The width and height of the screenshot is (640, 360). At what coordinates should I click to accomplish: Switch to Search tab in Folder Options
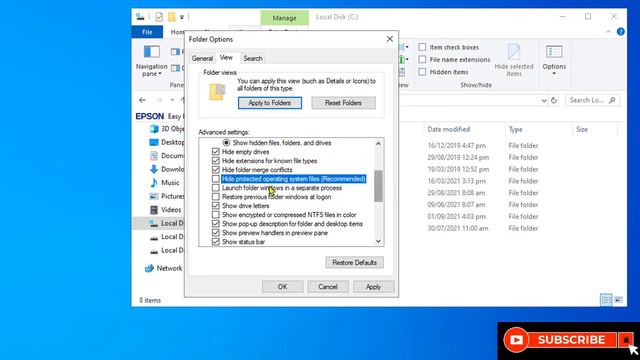click(x=253, y=58)
